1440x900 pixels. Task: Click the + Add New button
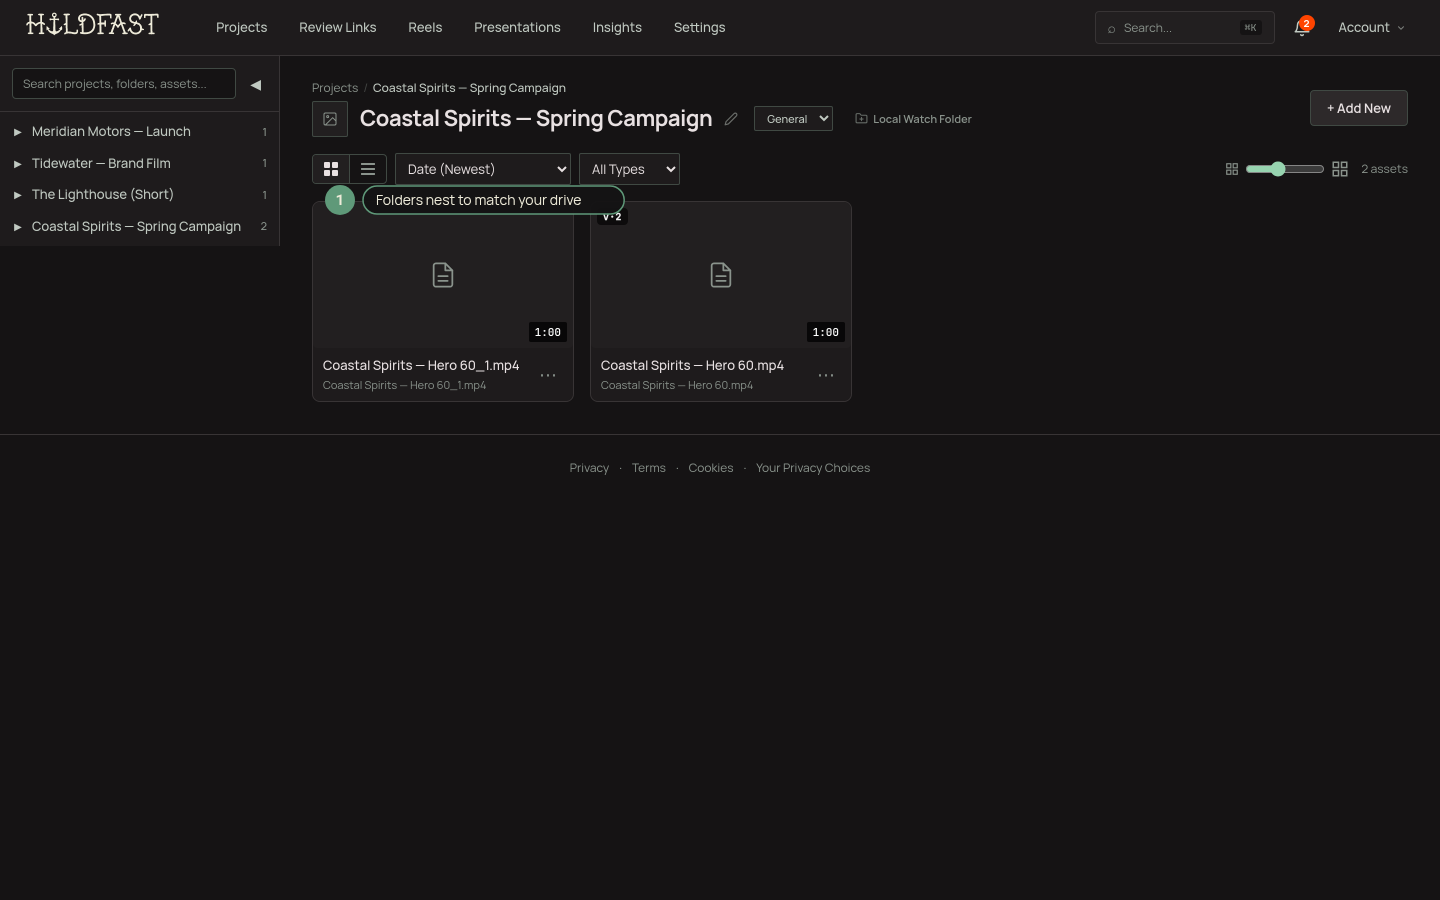(1358, 108)
